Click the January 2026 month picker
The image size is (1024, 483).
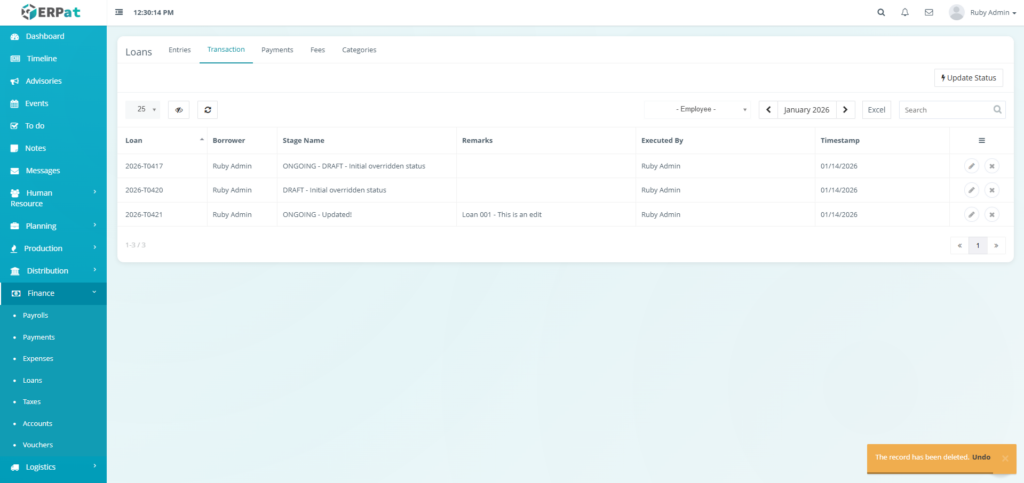tap(807, 110)
